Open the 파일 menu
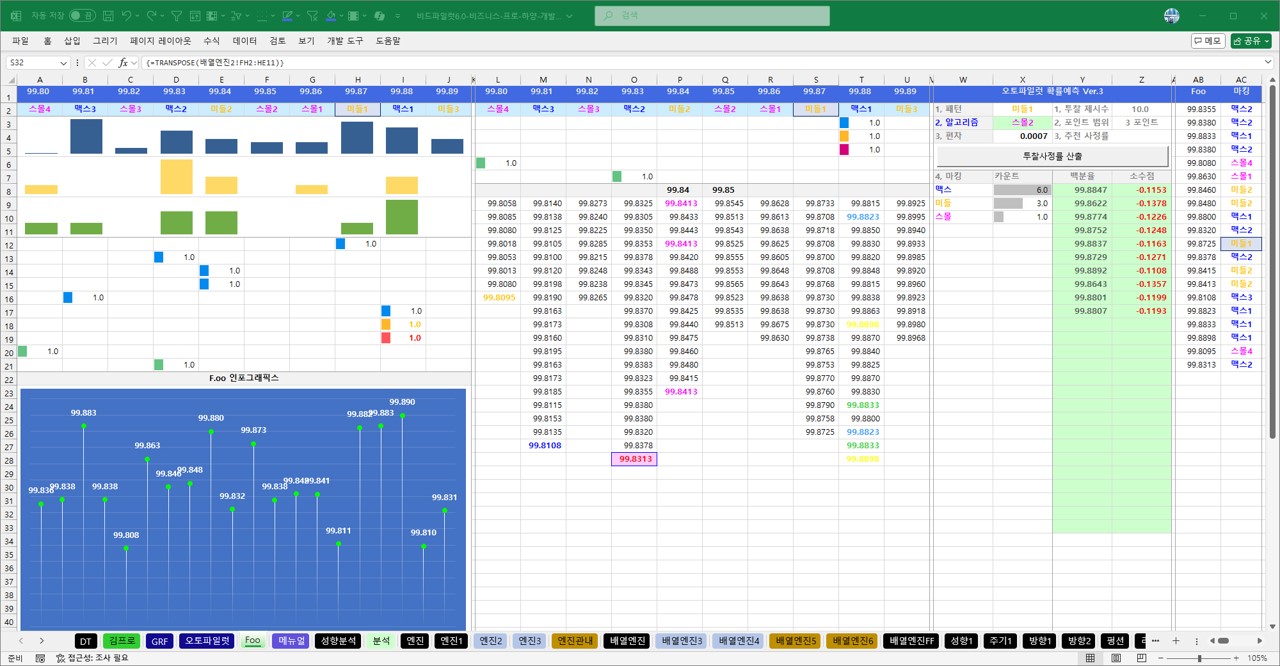The image size is (1280, 666). [x=20, y=41]
